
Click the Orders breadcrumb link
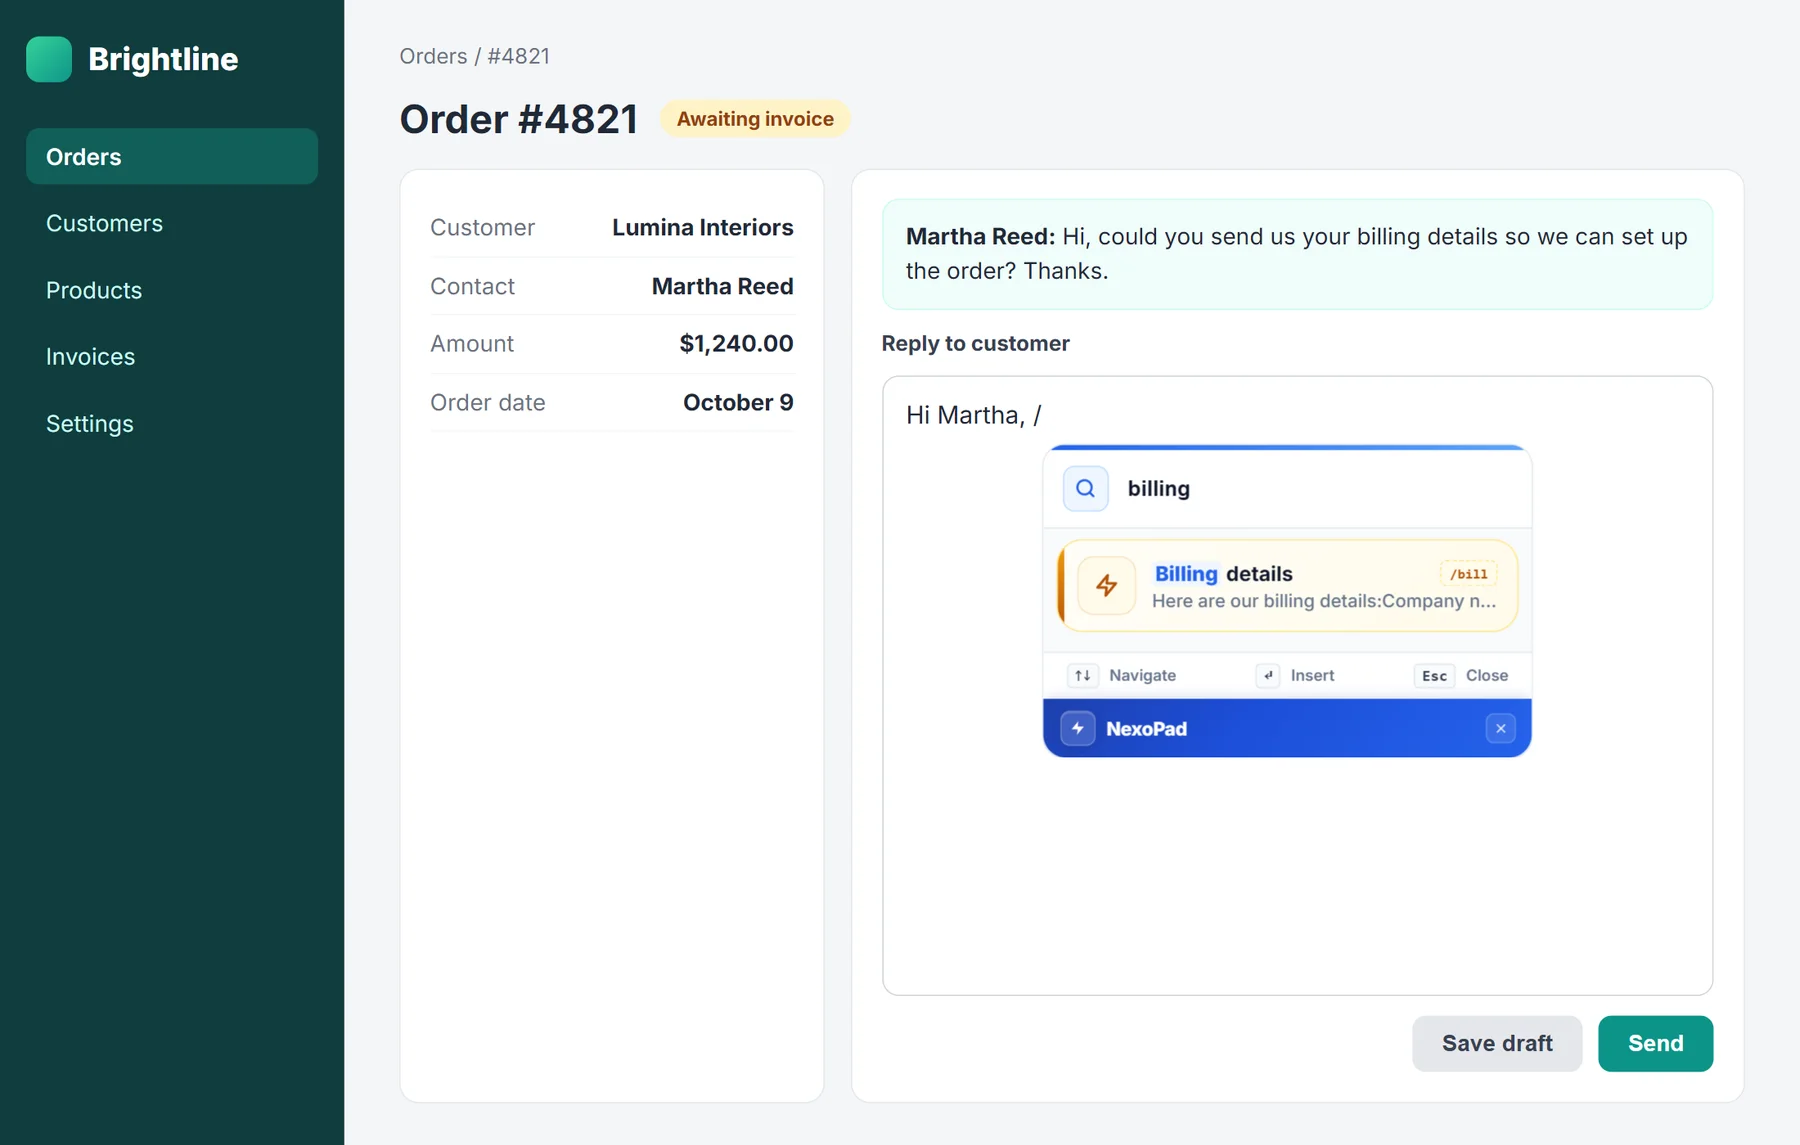point(433,57)
